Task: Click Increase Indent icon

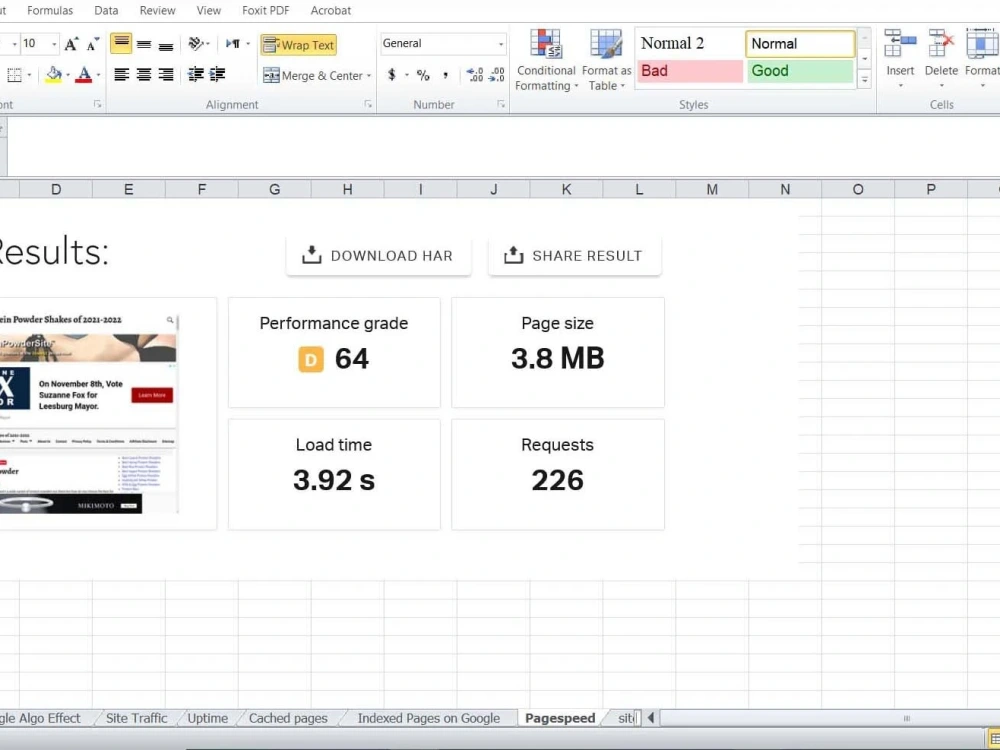Action: [x=217, y=75]
